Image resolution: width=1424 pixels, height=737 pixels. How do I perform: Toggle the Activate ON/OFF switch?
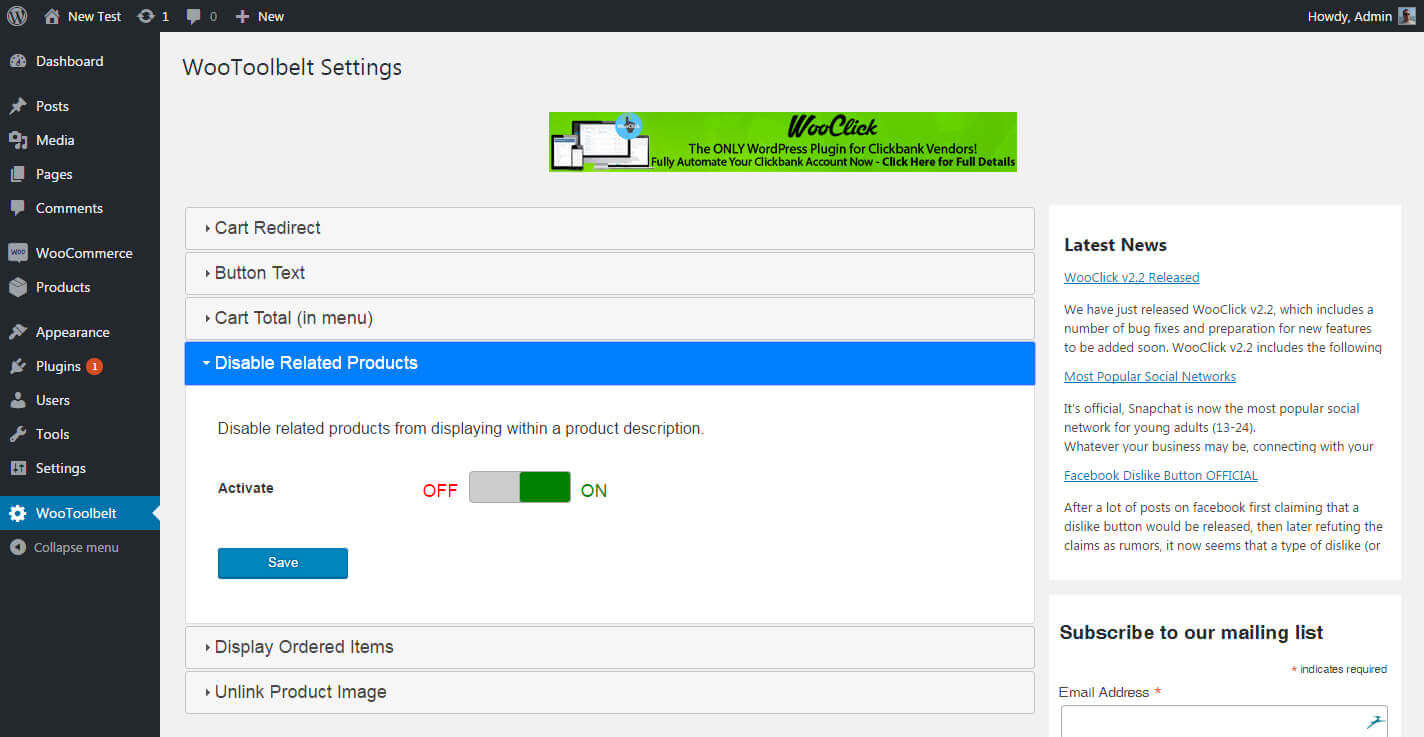tap(520, 487)
